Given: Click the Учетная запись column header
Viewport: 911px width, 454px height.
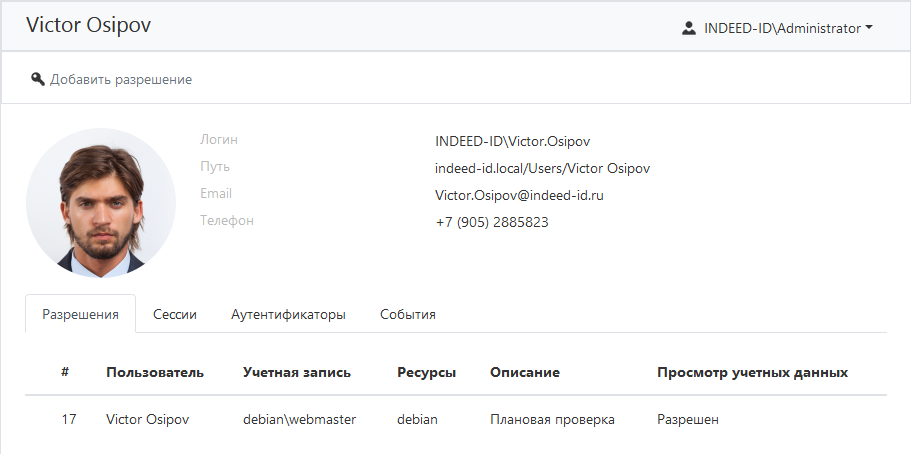Looking at the screenshot, I should [x=297, y=372].
